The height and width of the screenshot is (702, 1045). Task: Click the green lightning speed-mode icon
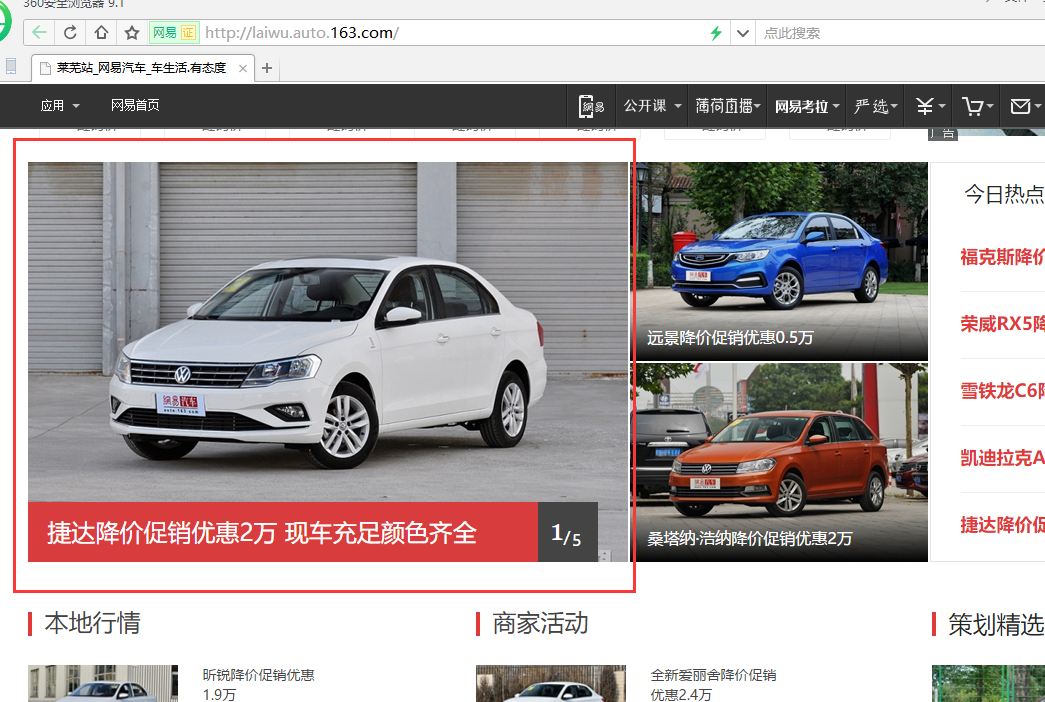[716, 33]
